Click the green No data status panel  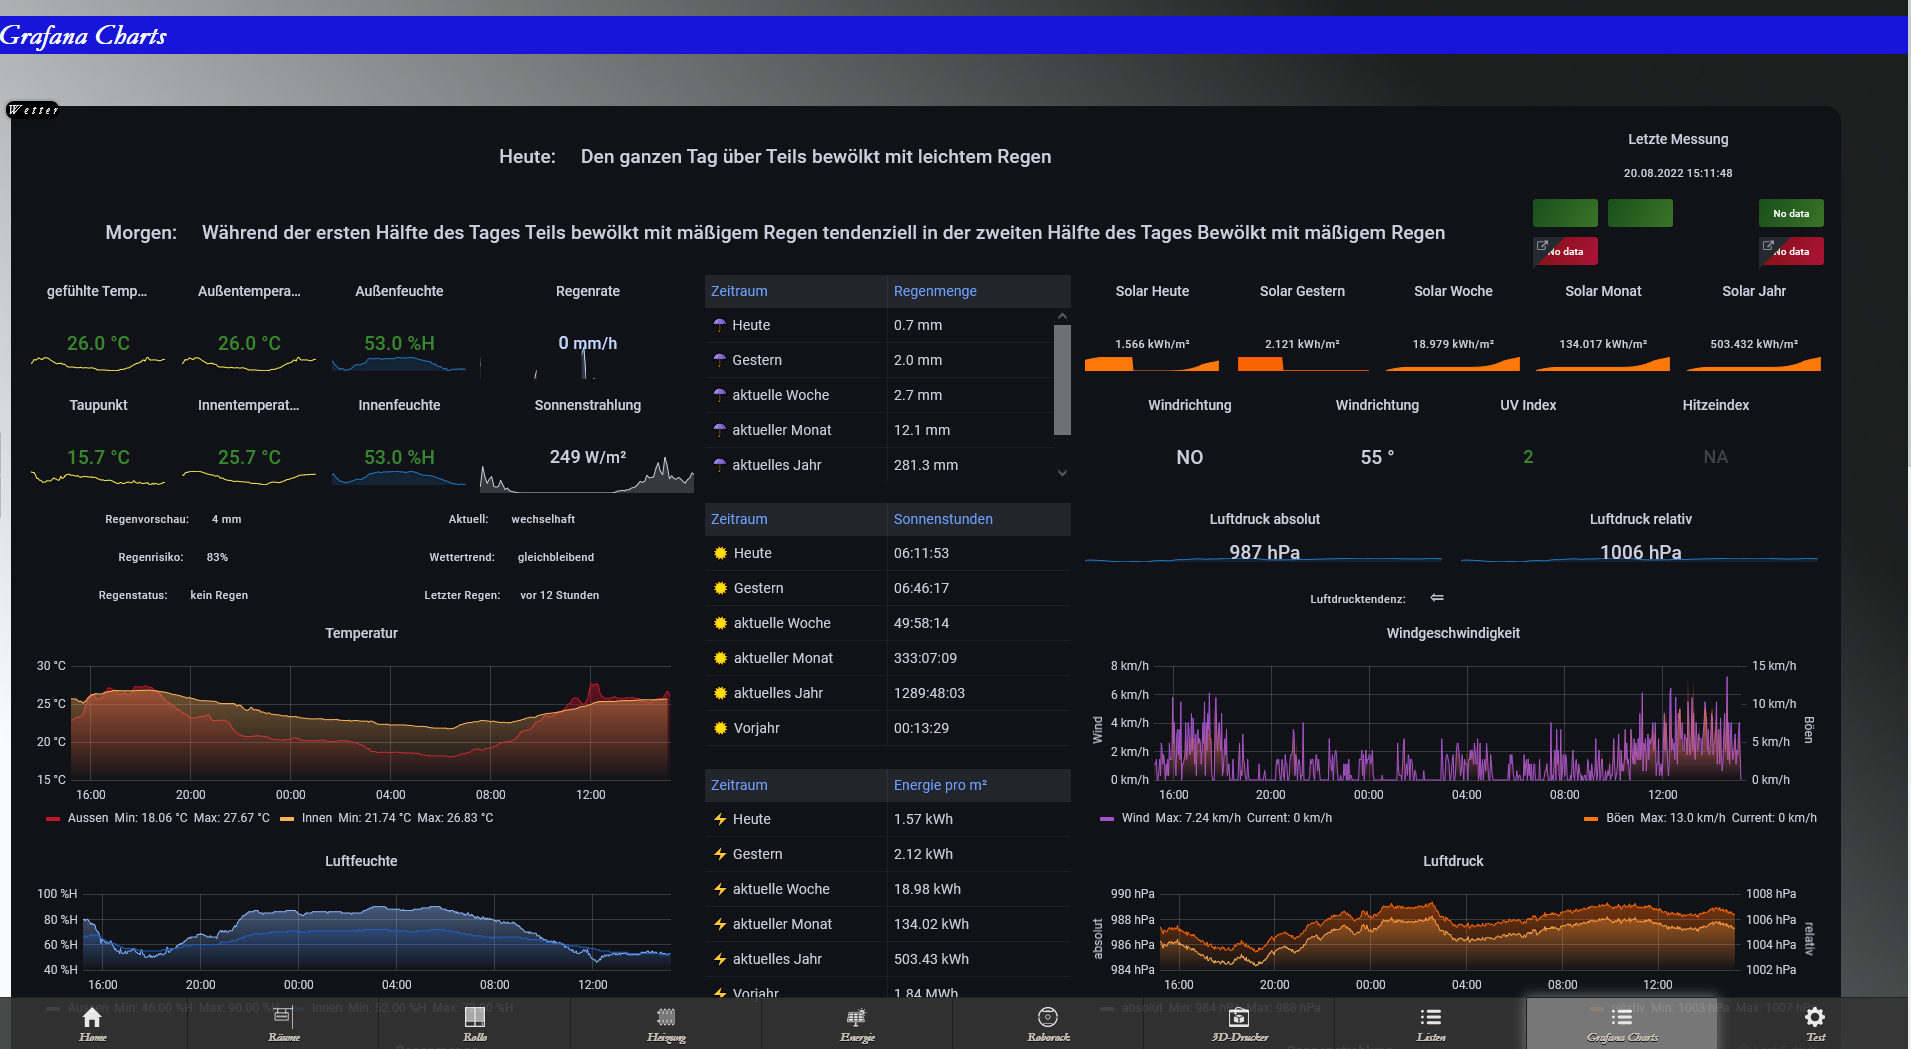[x=1791, y=213]
